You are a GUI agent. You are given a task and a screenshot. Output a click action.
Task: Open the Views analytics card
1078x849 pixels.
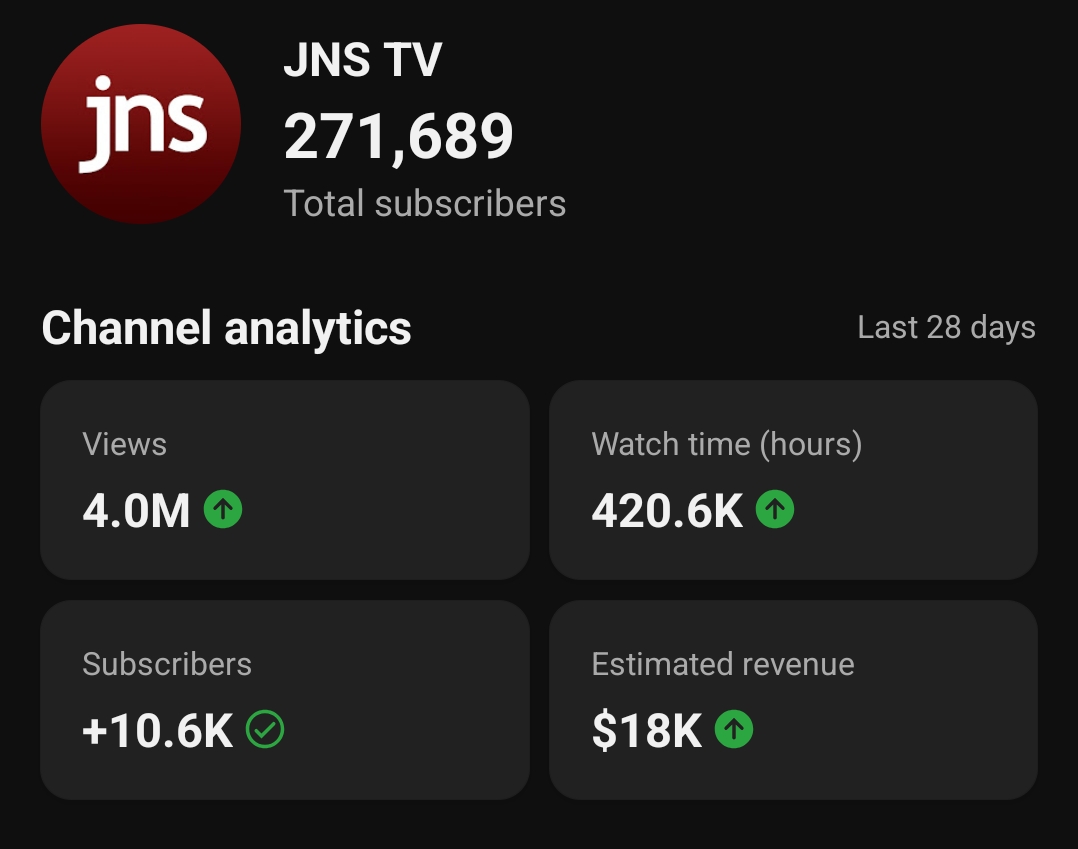click(285, 480)
